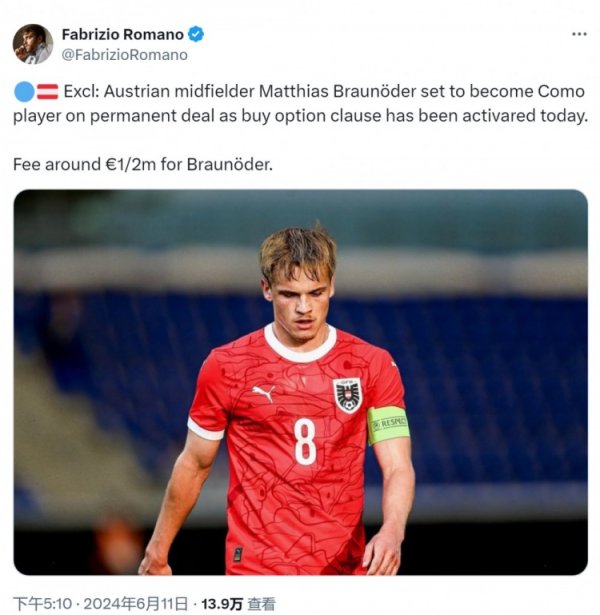Click Fabrizio Romano's profile avatar
This screenshot has height=615, width=600.
(33, 44)
